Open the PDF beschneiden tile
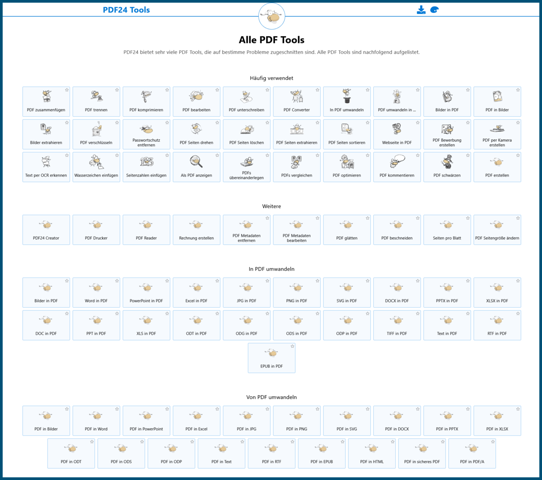The image size is (542, 480). (397, 230)
